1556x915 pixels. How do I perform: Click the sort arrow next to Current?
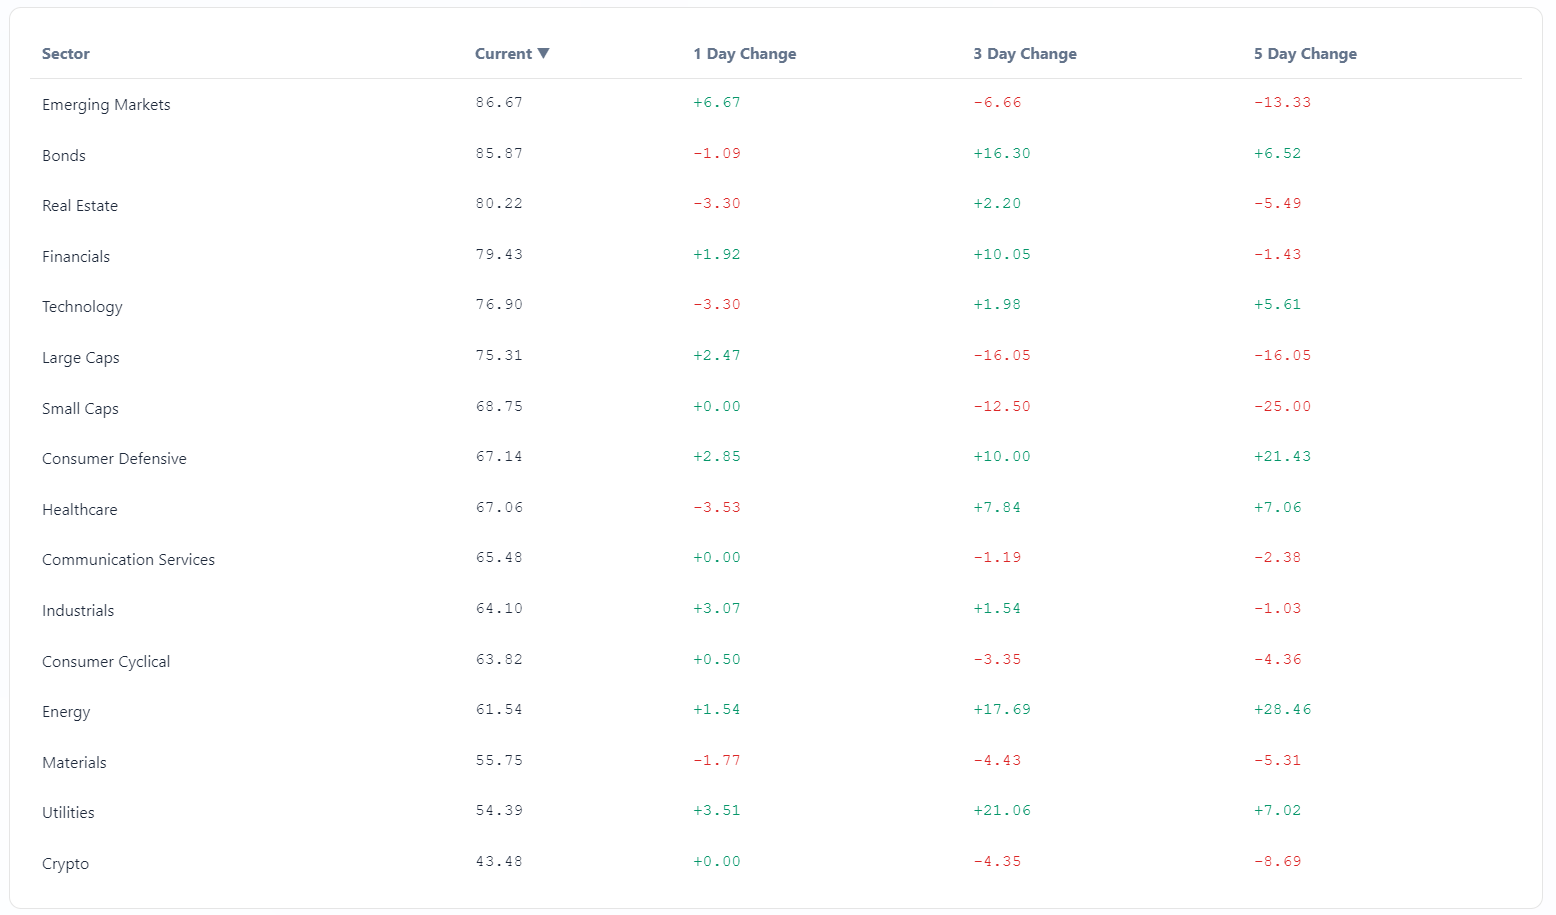(x=543, y=53)
